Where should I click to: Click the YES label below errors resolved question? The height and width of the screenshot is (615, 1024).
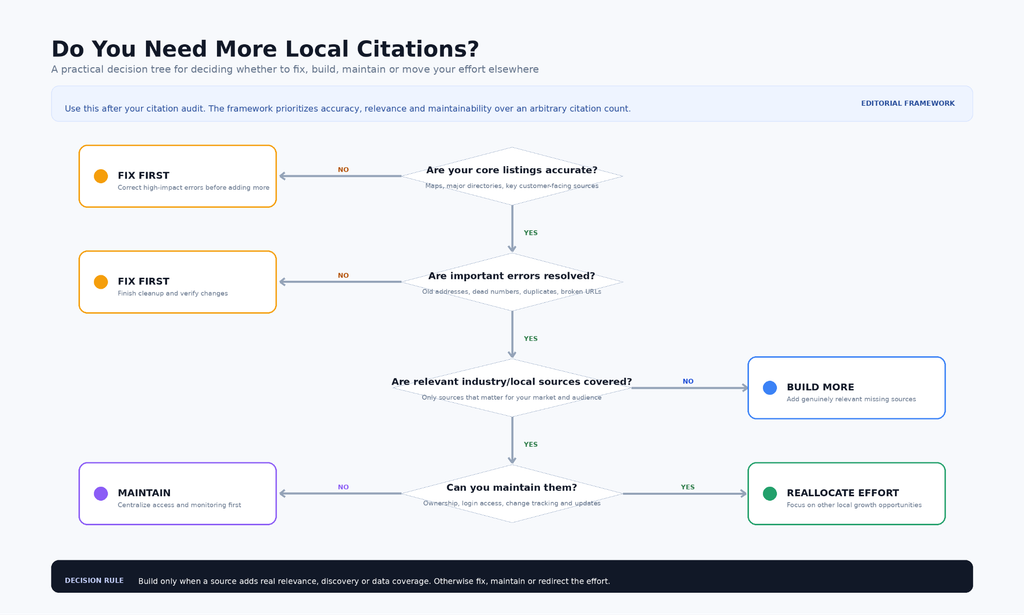click(x=531, y=338)
